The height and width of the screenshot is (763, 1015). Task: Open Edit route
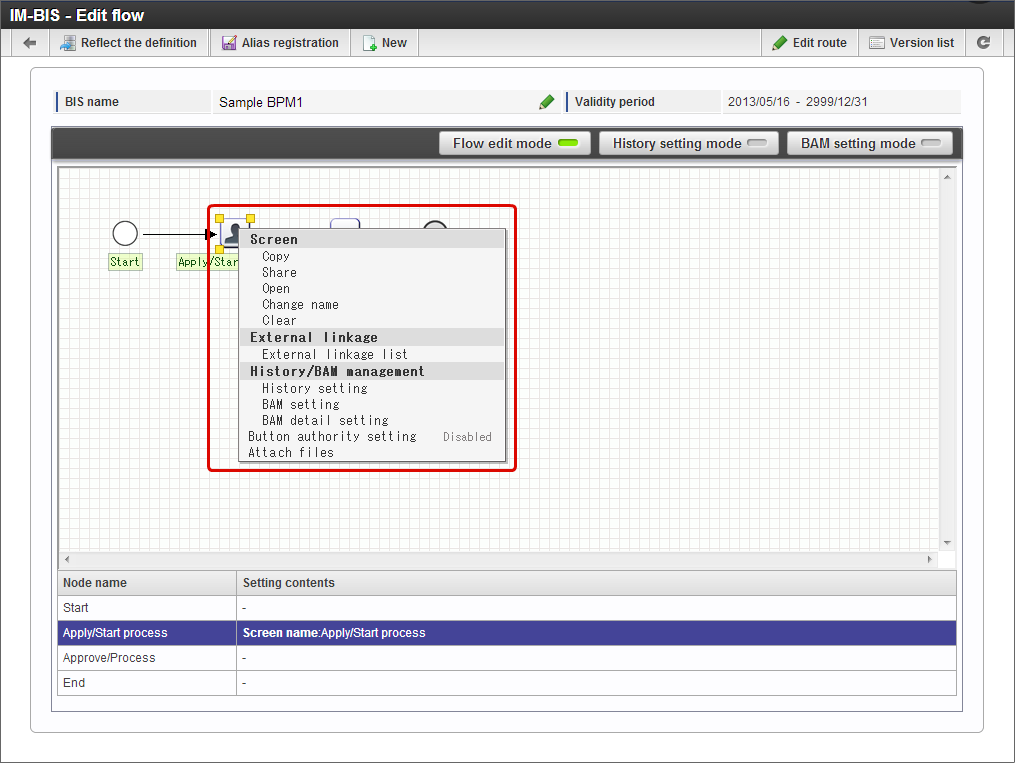pyautogui.click(x=809, y=43)
